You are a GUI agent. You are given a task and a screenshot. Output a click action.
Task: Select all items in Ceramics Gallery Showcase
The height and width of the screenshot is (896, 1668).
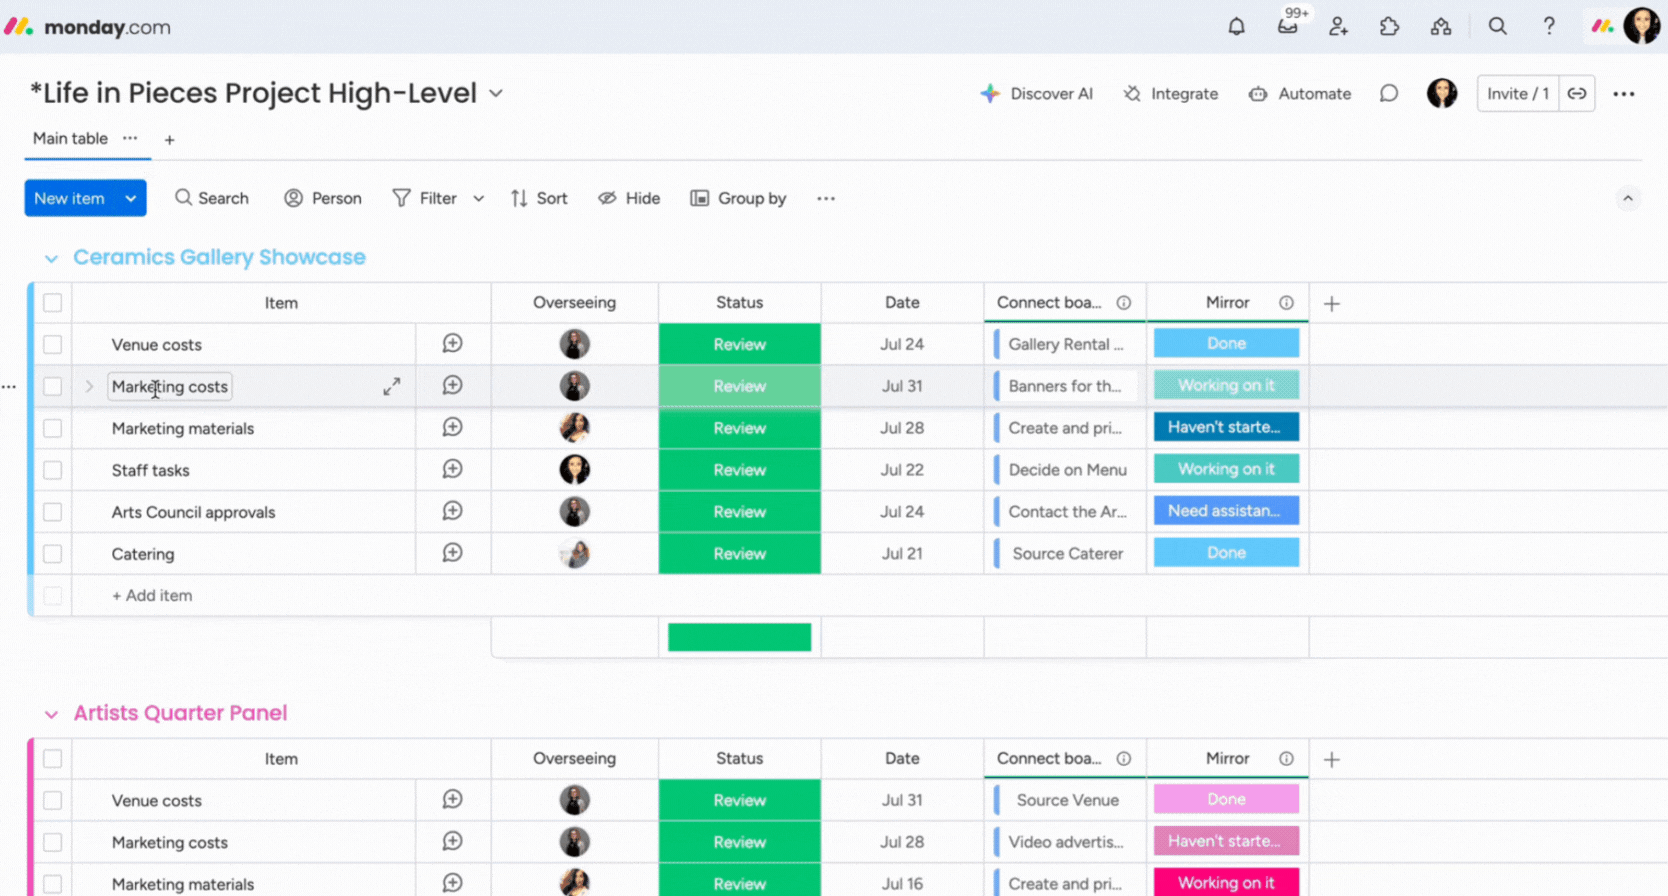(53, 303)
